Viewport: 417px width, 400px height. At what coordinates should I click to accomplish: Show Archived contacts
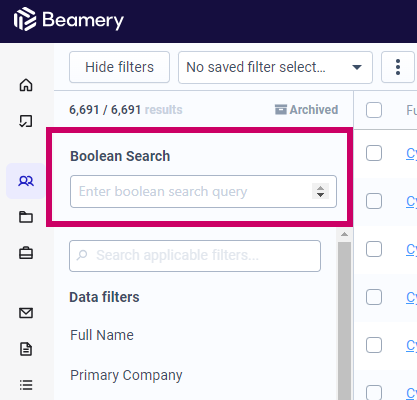pyautogui.click(x=306, y=110)
